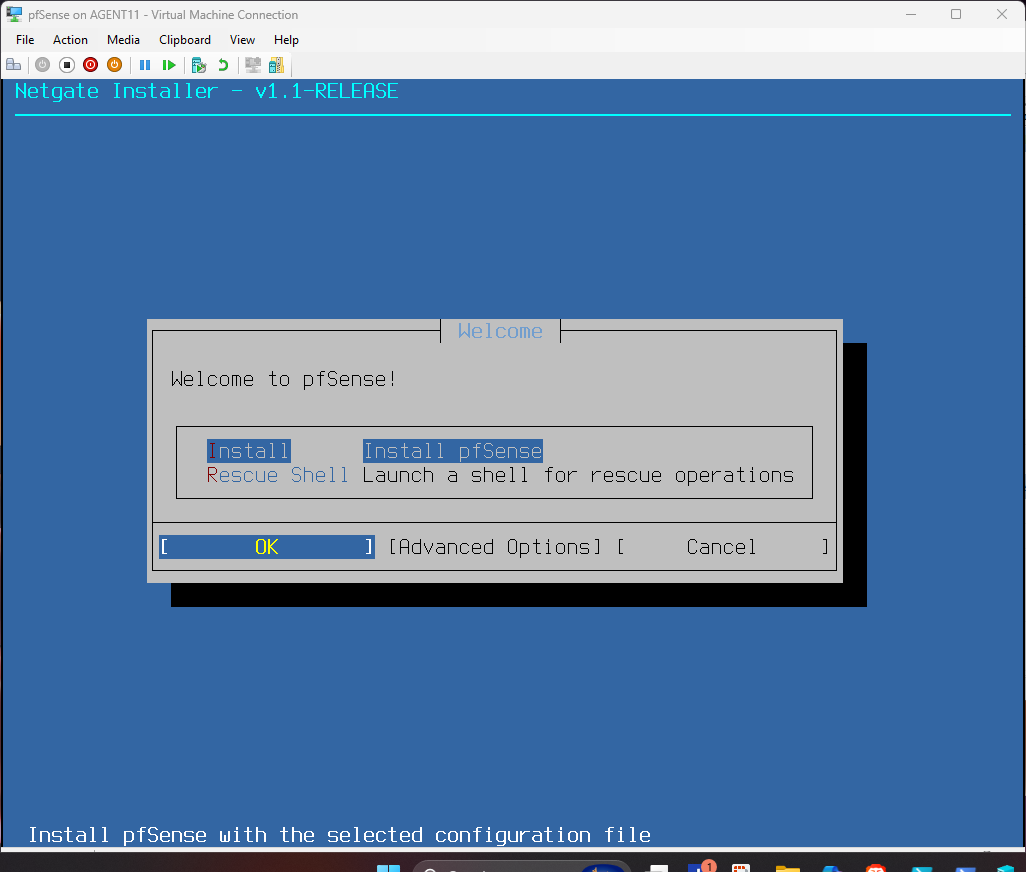
Task: Open the Action menu
Action: coord(70,40)
